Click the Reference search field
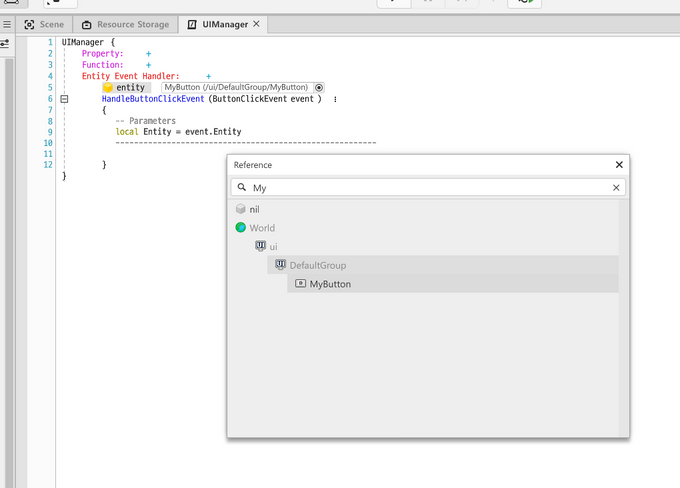This screenshot has width=680, height=488. click(x=428, y=188)
